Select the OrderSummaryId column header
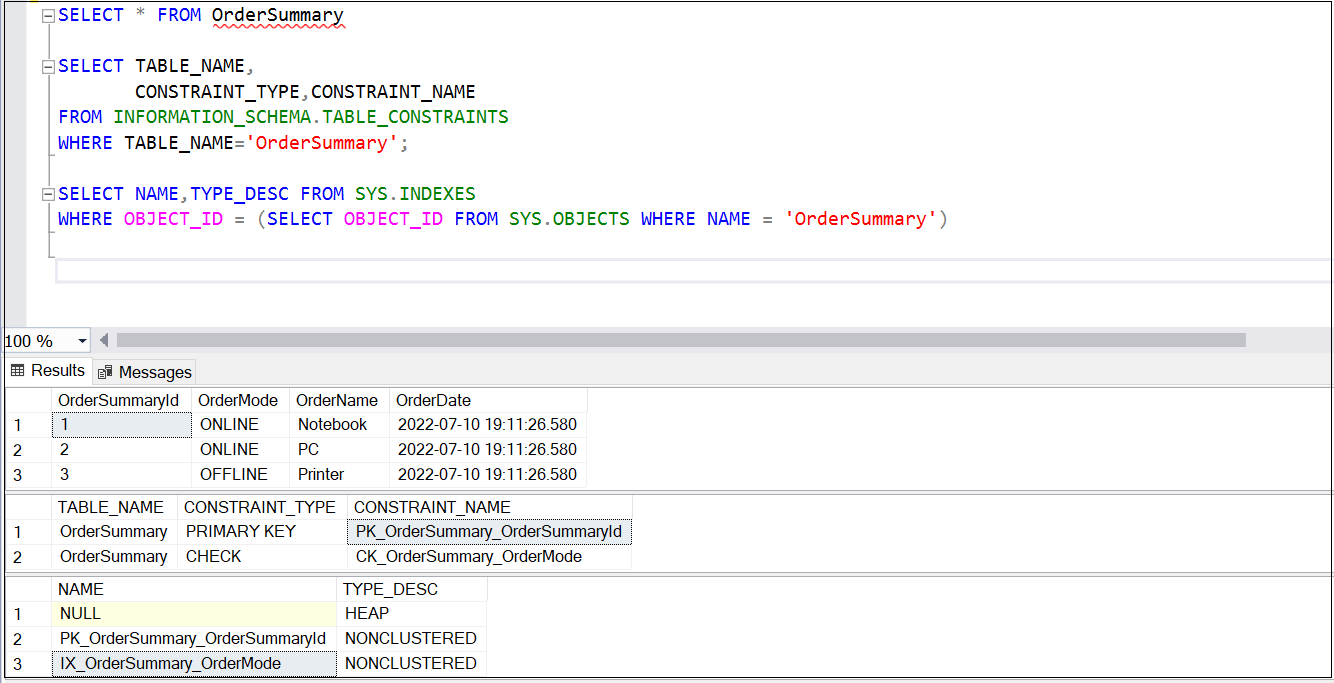This screenshot has height=683, width=1334. point(120,400)
